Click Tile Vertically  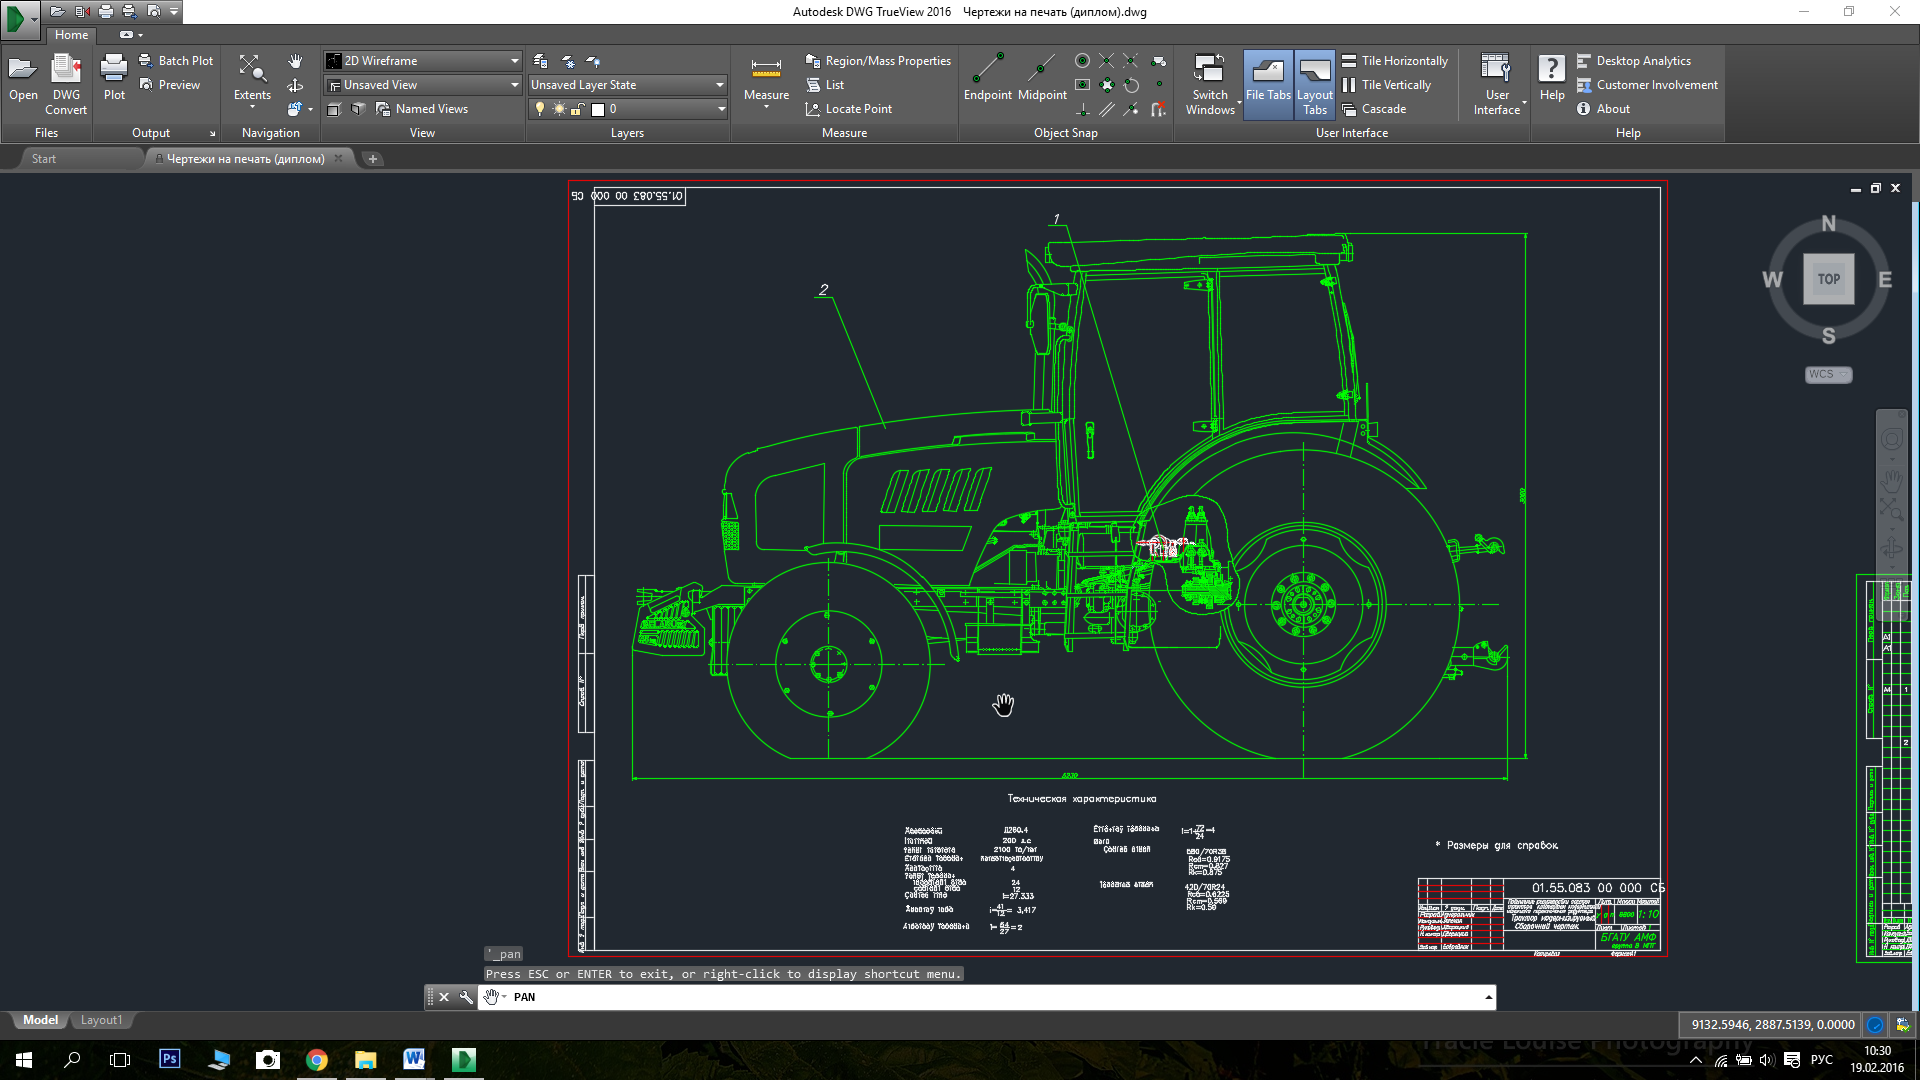pyautogui.click(x=1386, y=85)
